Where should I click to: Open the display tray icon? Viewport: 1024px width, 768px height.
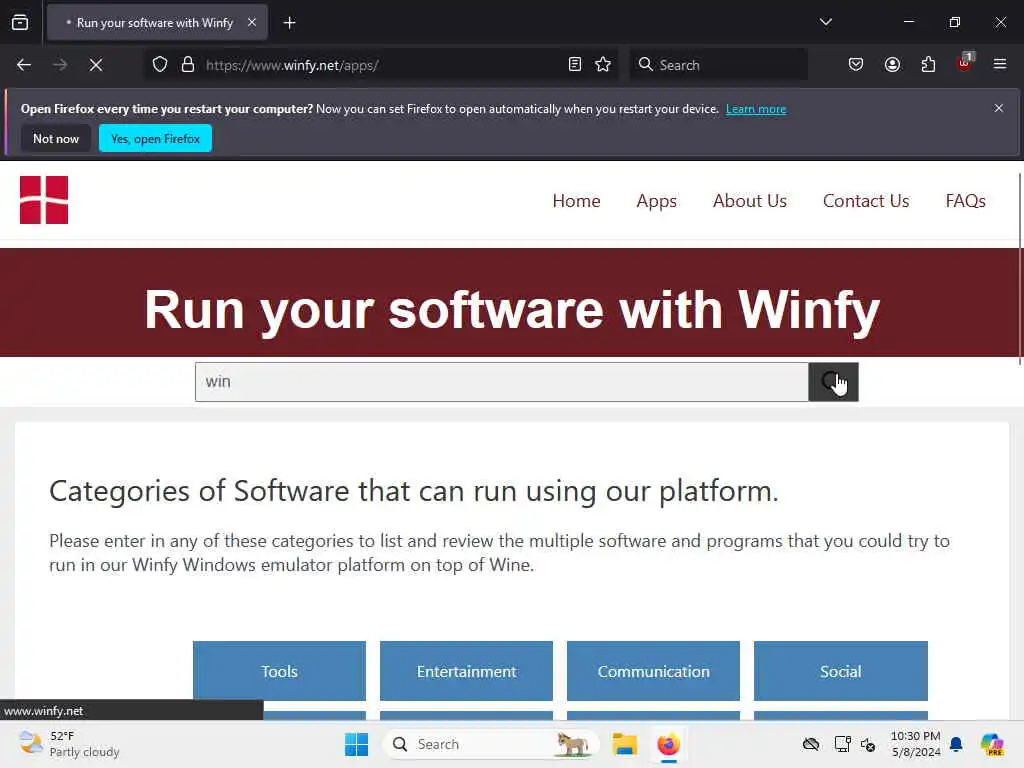coord(842,744)
